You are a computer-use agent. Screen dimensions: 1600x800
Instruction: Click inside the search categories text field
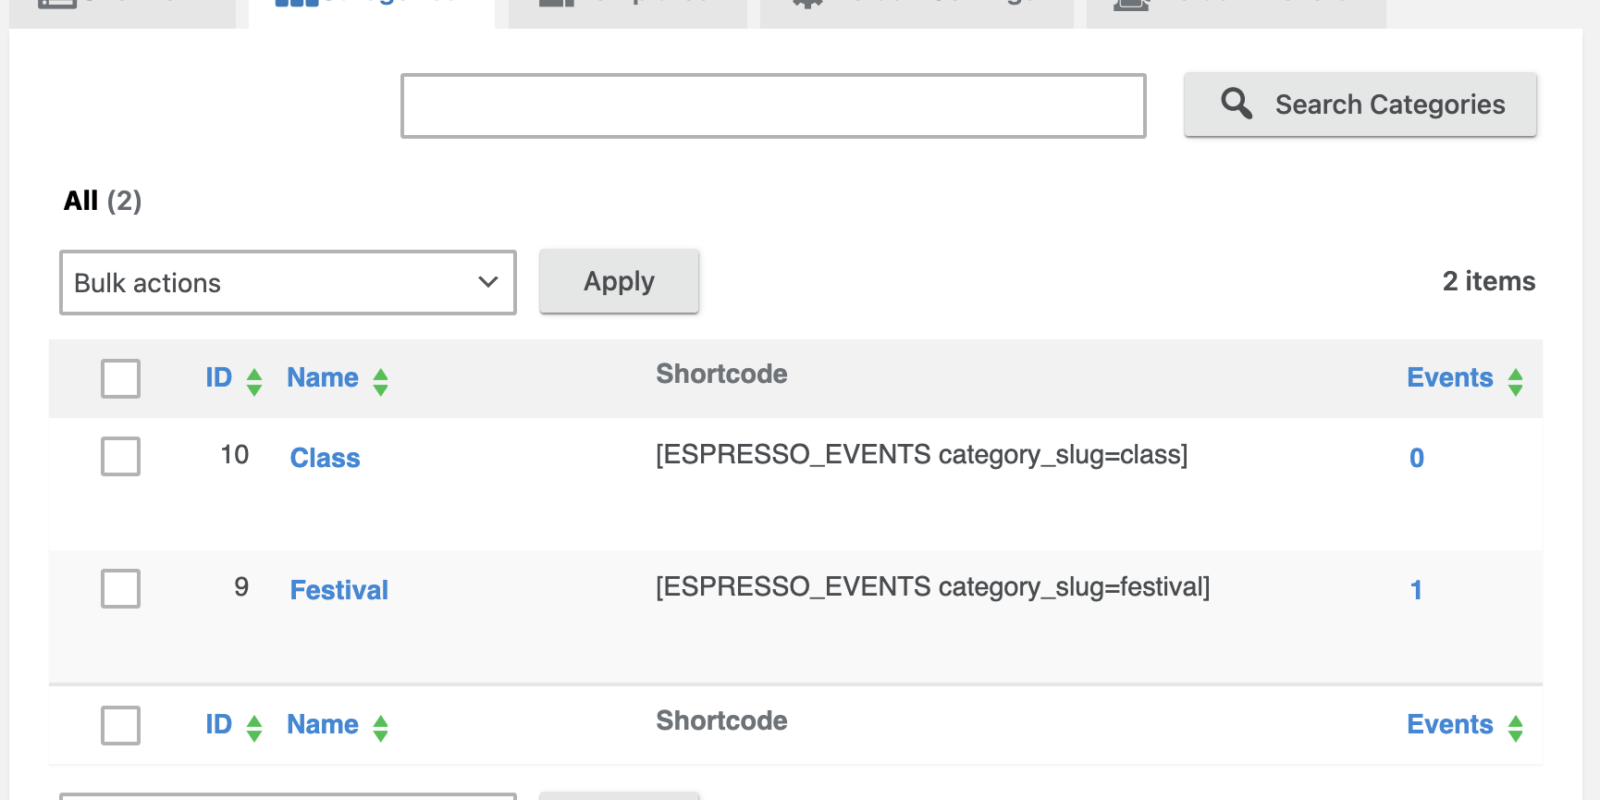pos(773,105)
